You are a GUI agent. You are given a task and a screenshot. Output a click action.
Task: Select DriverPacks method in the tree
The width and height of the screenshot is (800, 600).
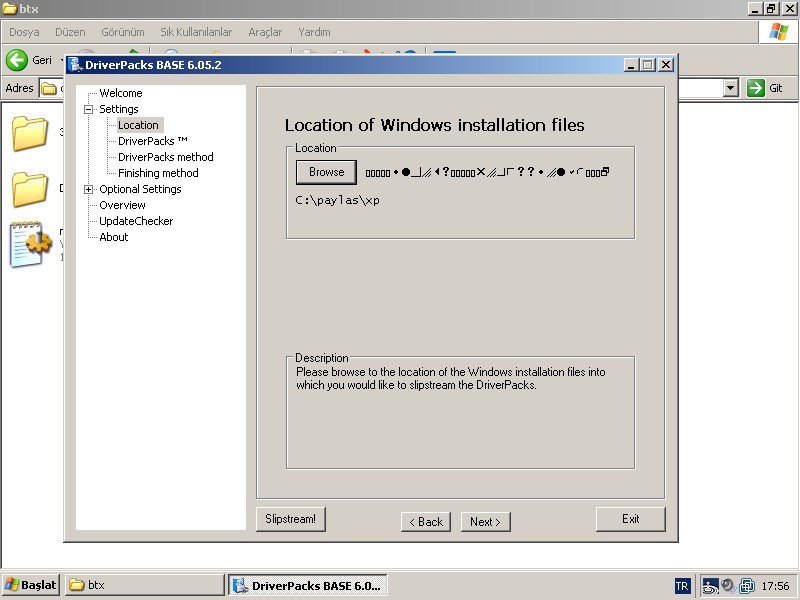165,157
